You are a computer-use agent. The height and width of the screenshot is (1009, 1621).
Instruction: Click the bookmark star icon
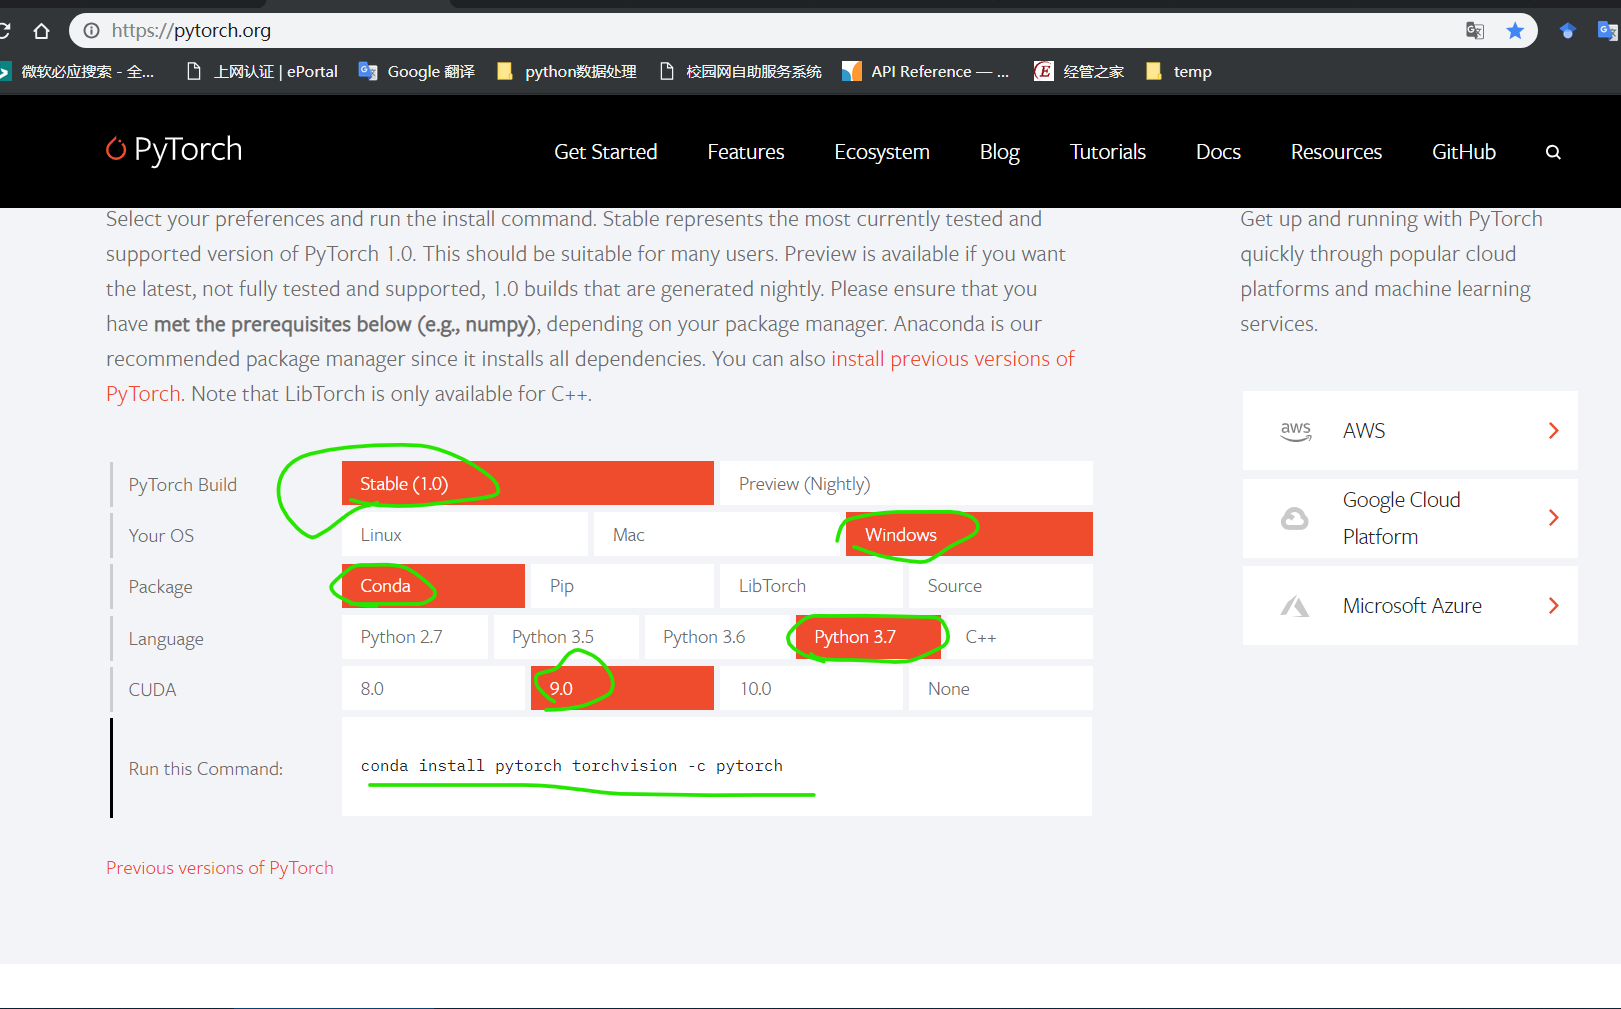[1515, 31]
